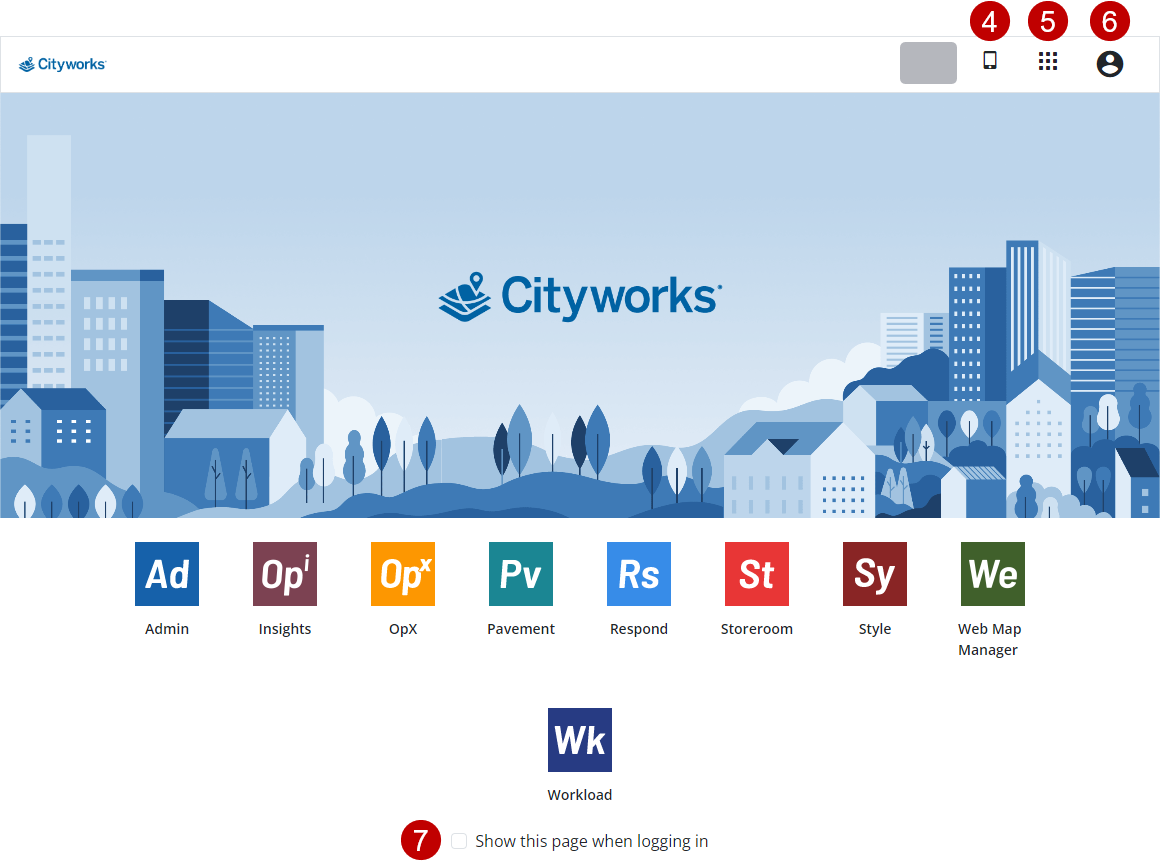Image resolution: width=1160 pixels, height=861 pixels.
Task: Enable Show this page when logging in checkbox
Action: pyautogui.click(x=459, y=841)
